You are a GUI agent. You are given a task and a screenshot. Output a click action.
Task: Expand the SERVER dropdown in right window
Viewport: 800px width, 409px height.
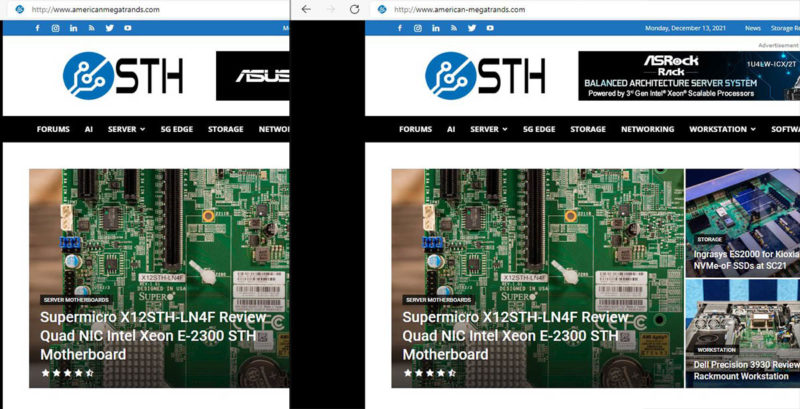pos(488,129)
